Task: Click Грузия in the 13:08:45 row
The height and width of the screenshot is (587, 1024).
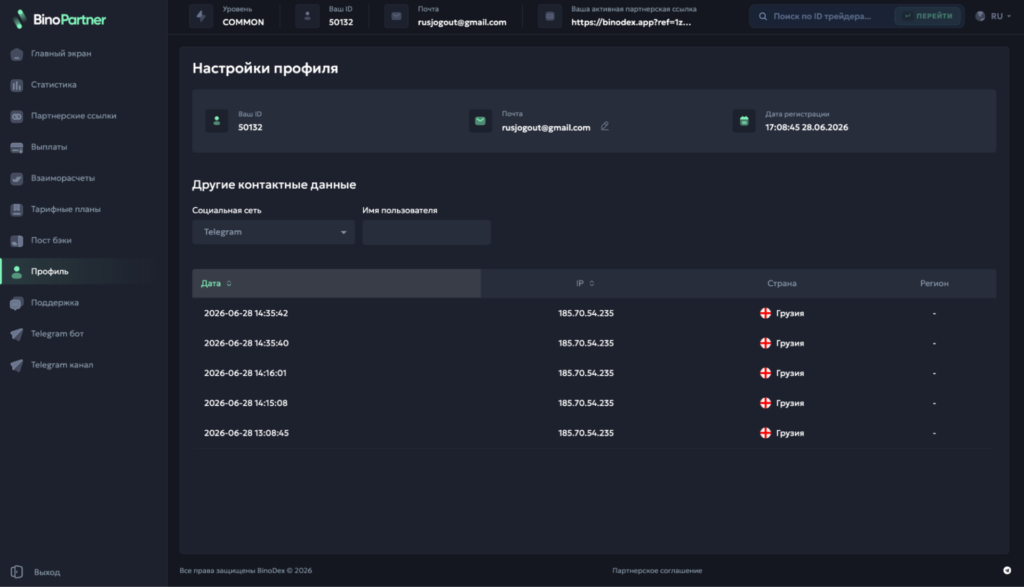Action: click(x=790, y=434)
